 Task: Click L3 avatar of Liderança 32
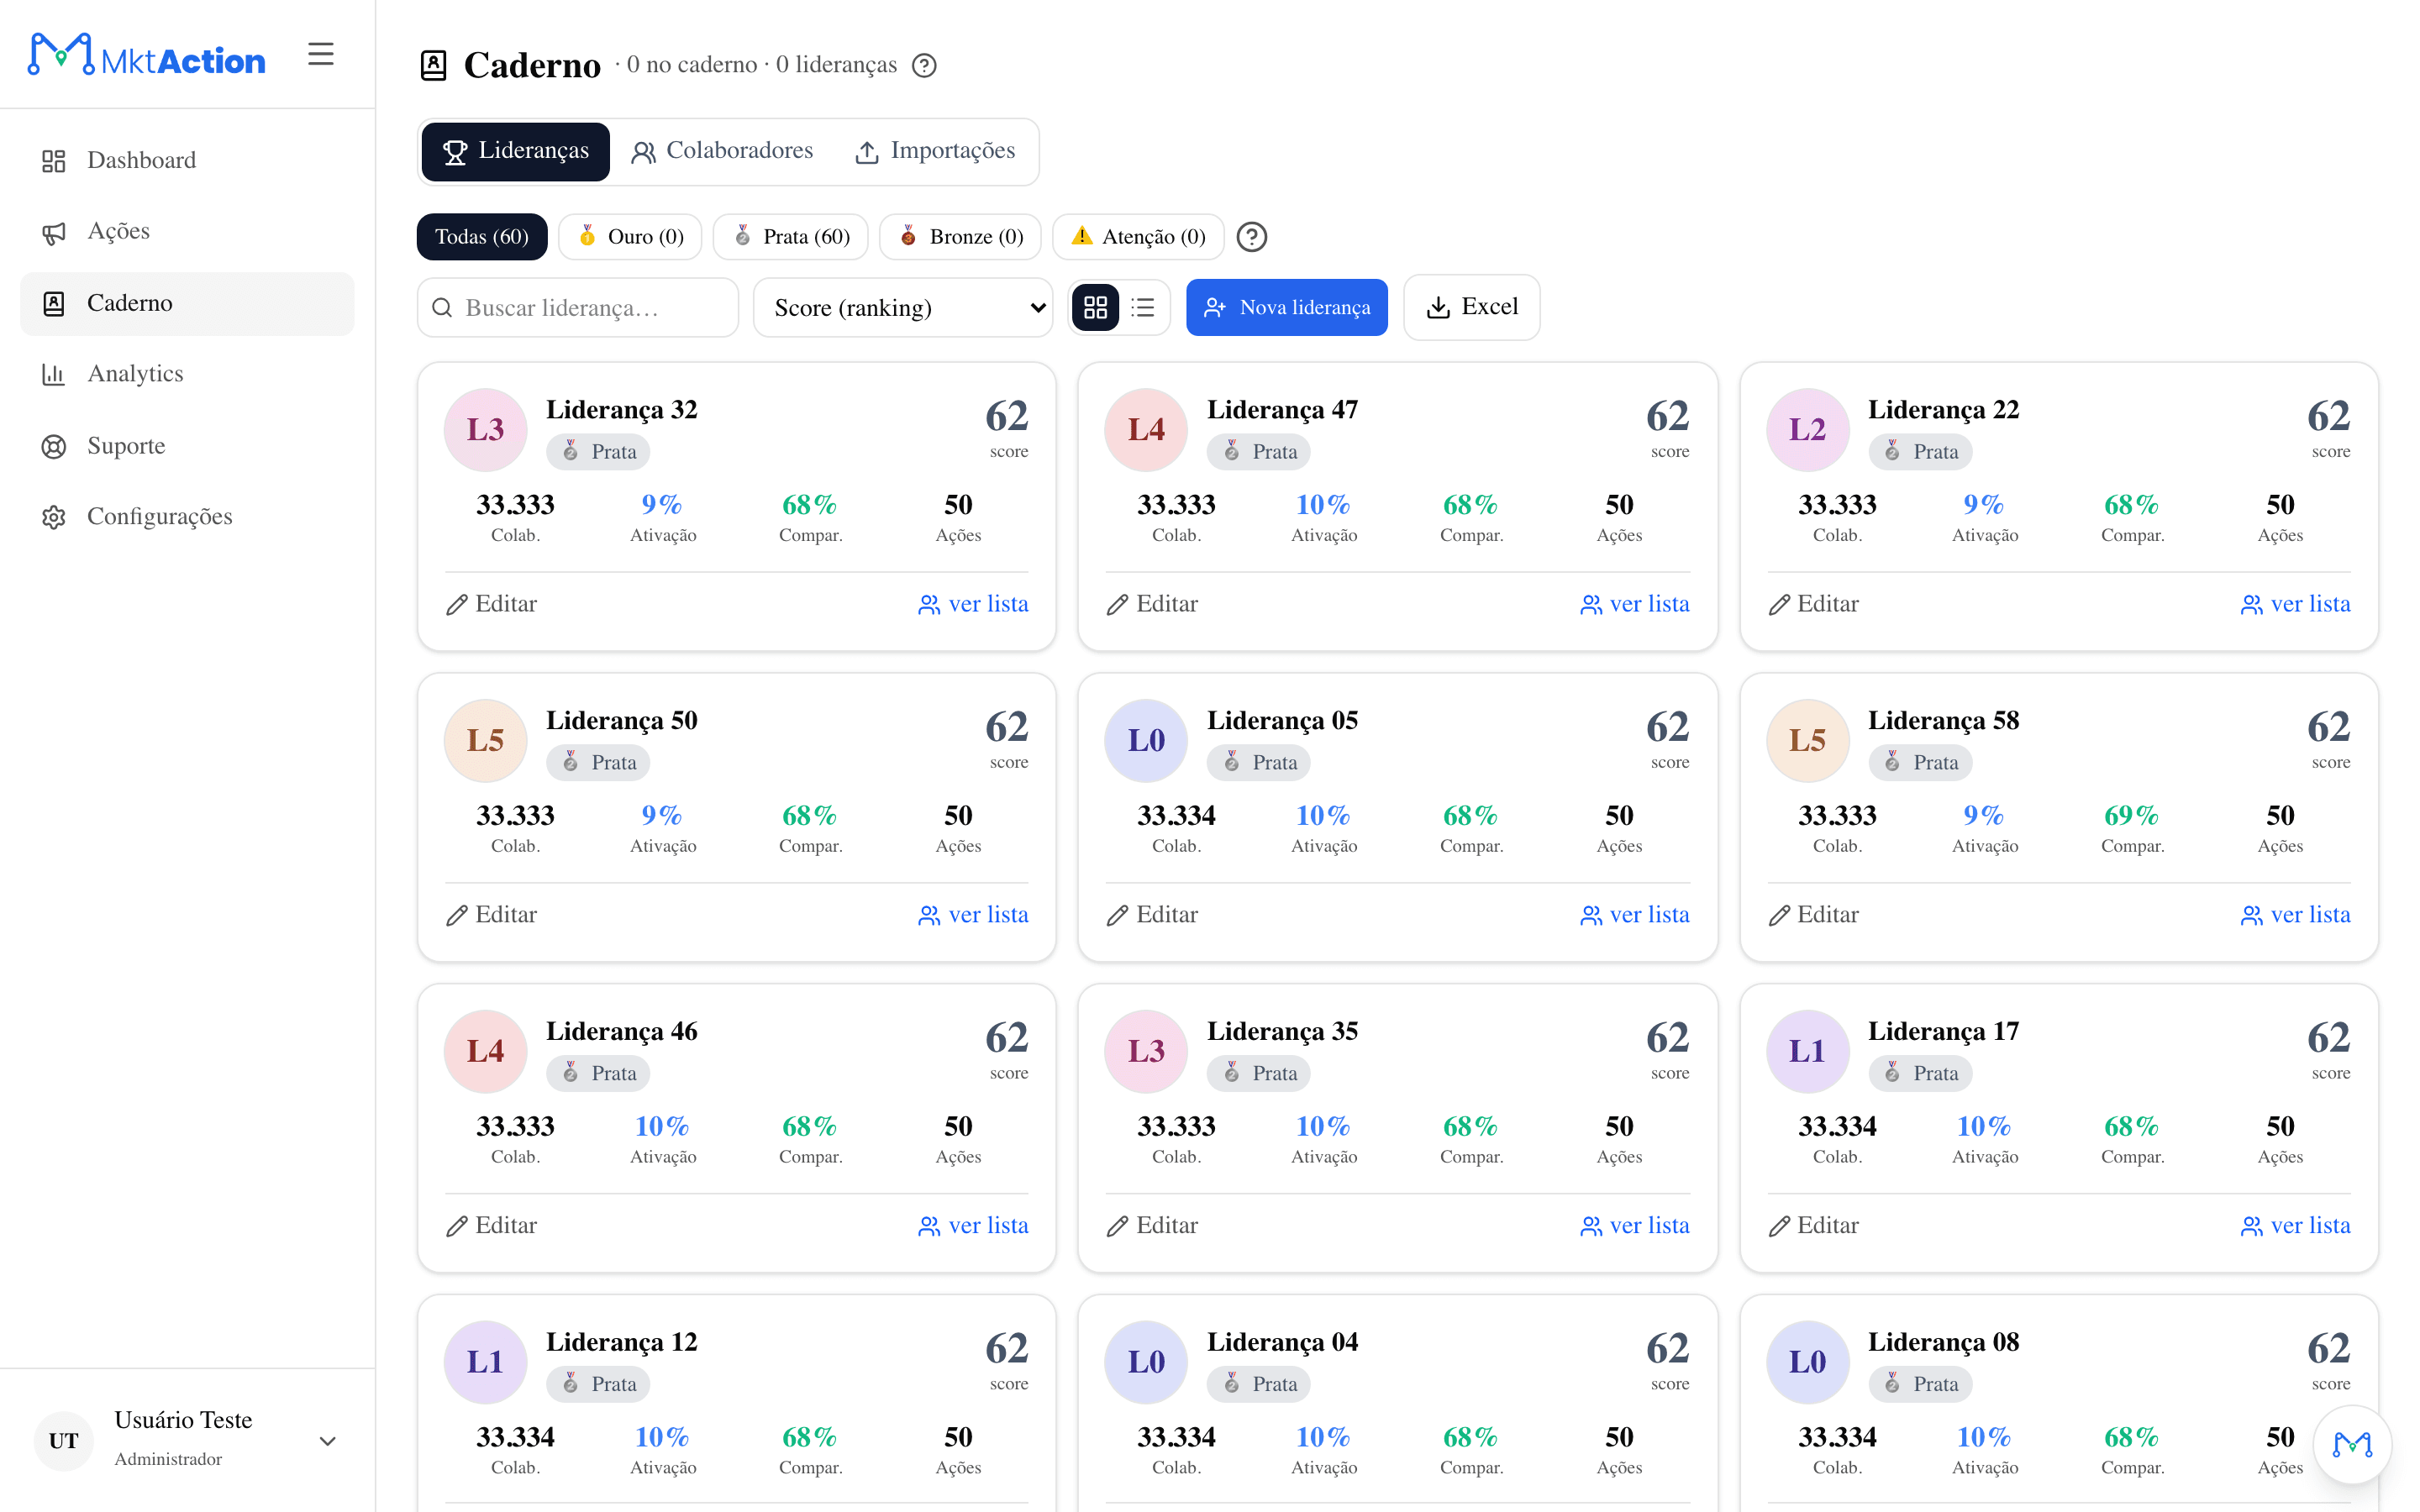(x=485, y=429)
